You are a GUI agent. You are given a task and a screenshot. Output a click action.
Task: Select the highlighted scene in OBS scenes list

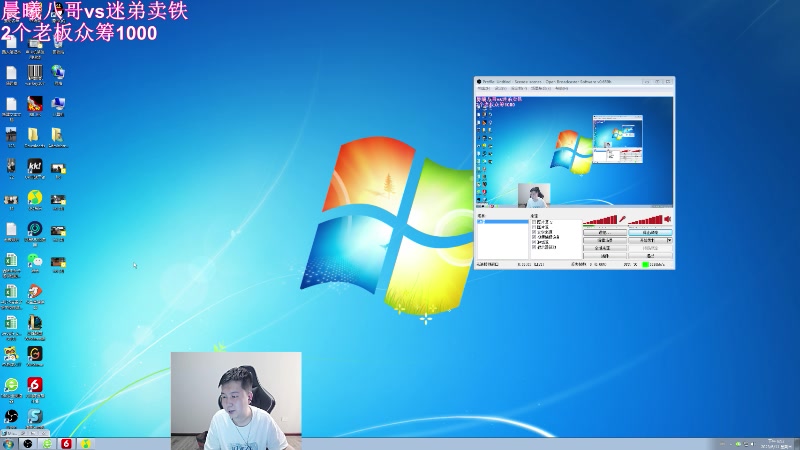pyautogui.click(x=503, y=222)
